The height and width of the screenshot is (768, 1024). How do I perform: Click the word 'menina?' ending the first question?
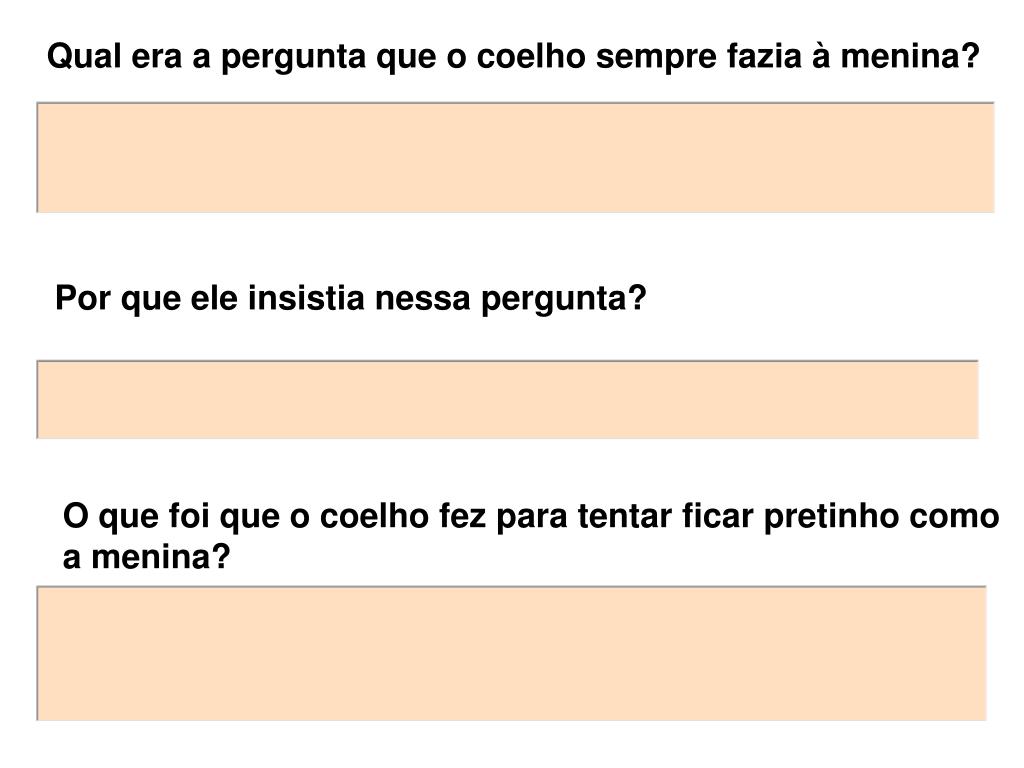(910, 56)
